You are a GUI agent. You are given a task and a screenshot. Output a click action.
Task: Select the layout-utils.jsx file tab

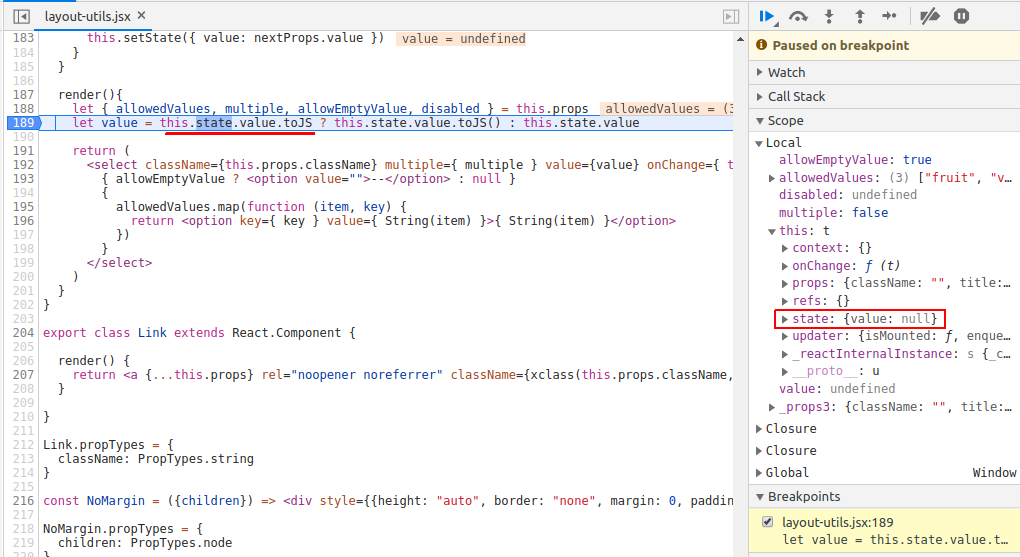click(x=87, y=16)
